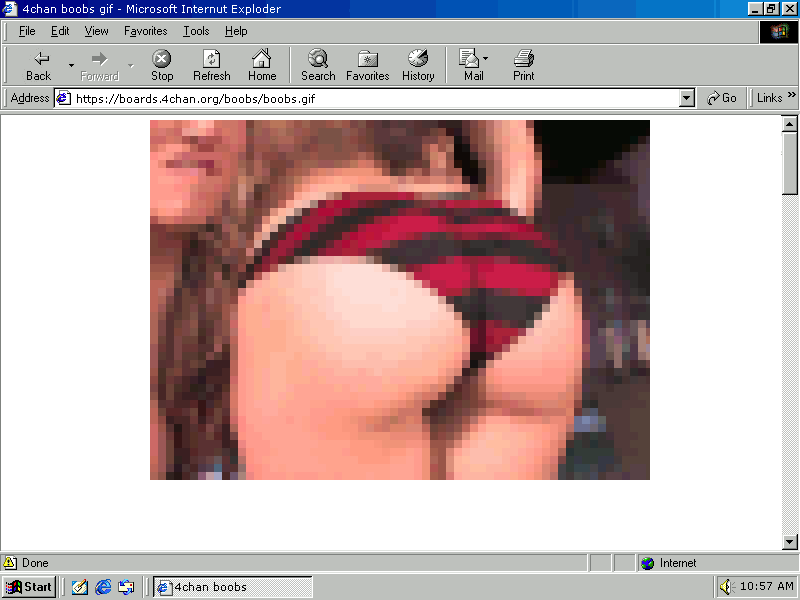Print the page using Print icon
Screen dimensions: 800x600
[x=524, y=65]
